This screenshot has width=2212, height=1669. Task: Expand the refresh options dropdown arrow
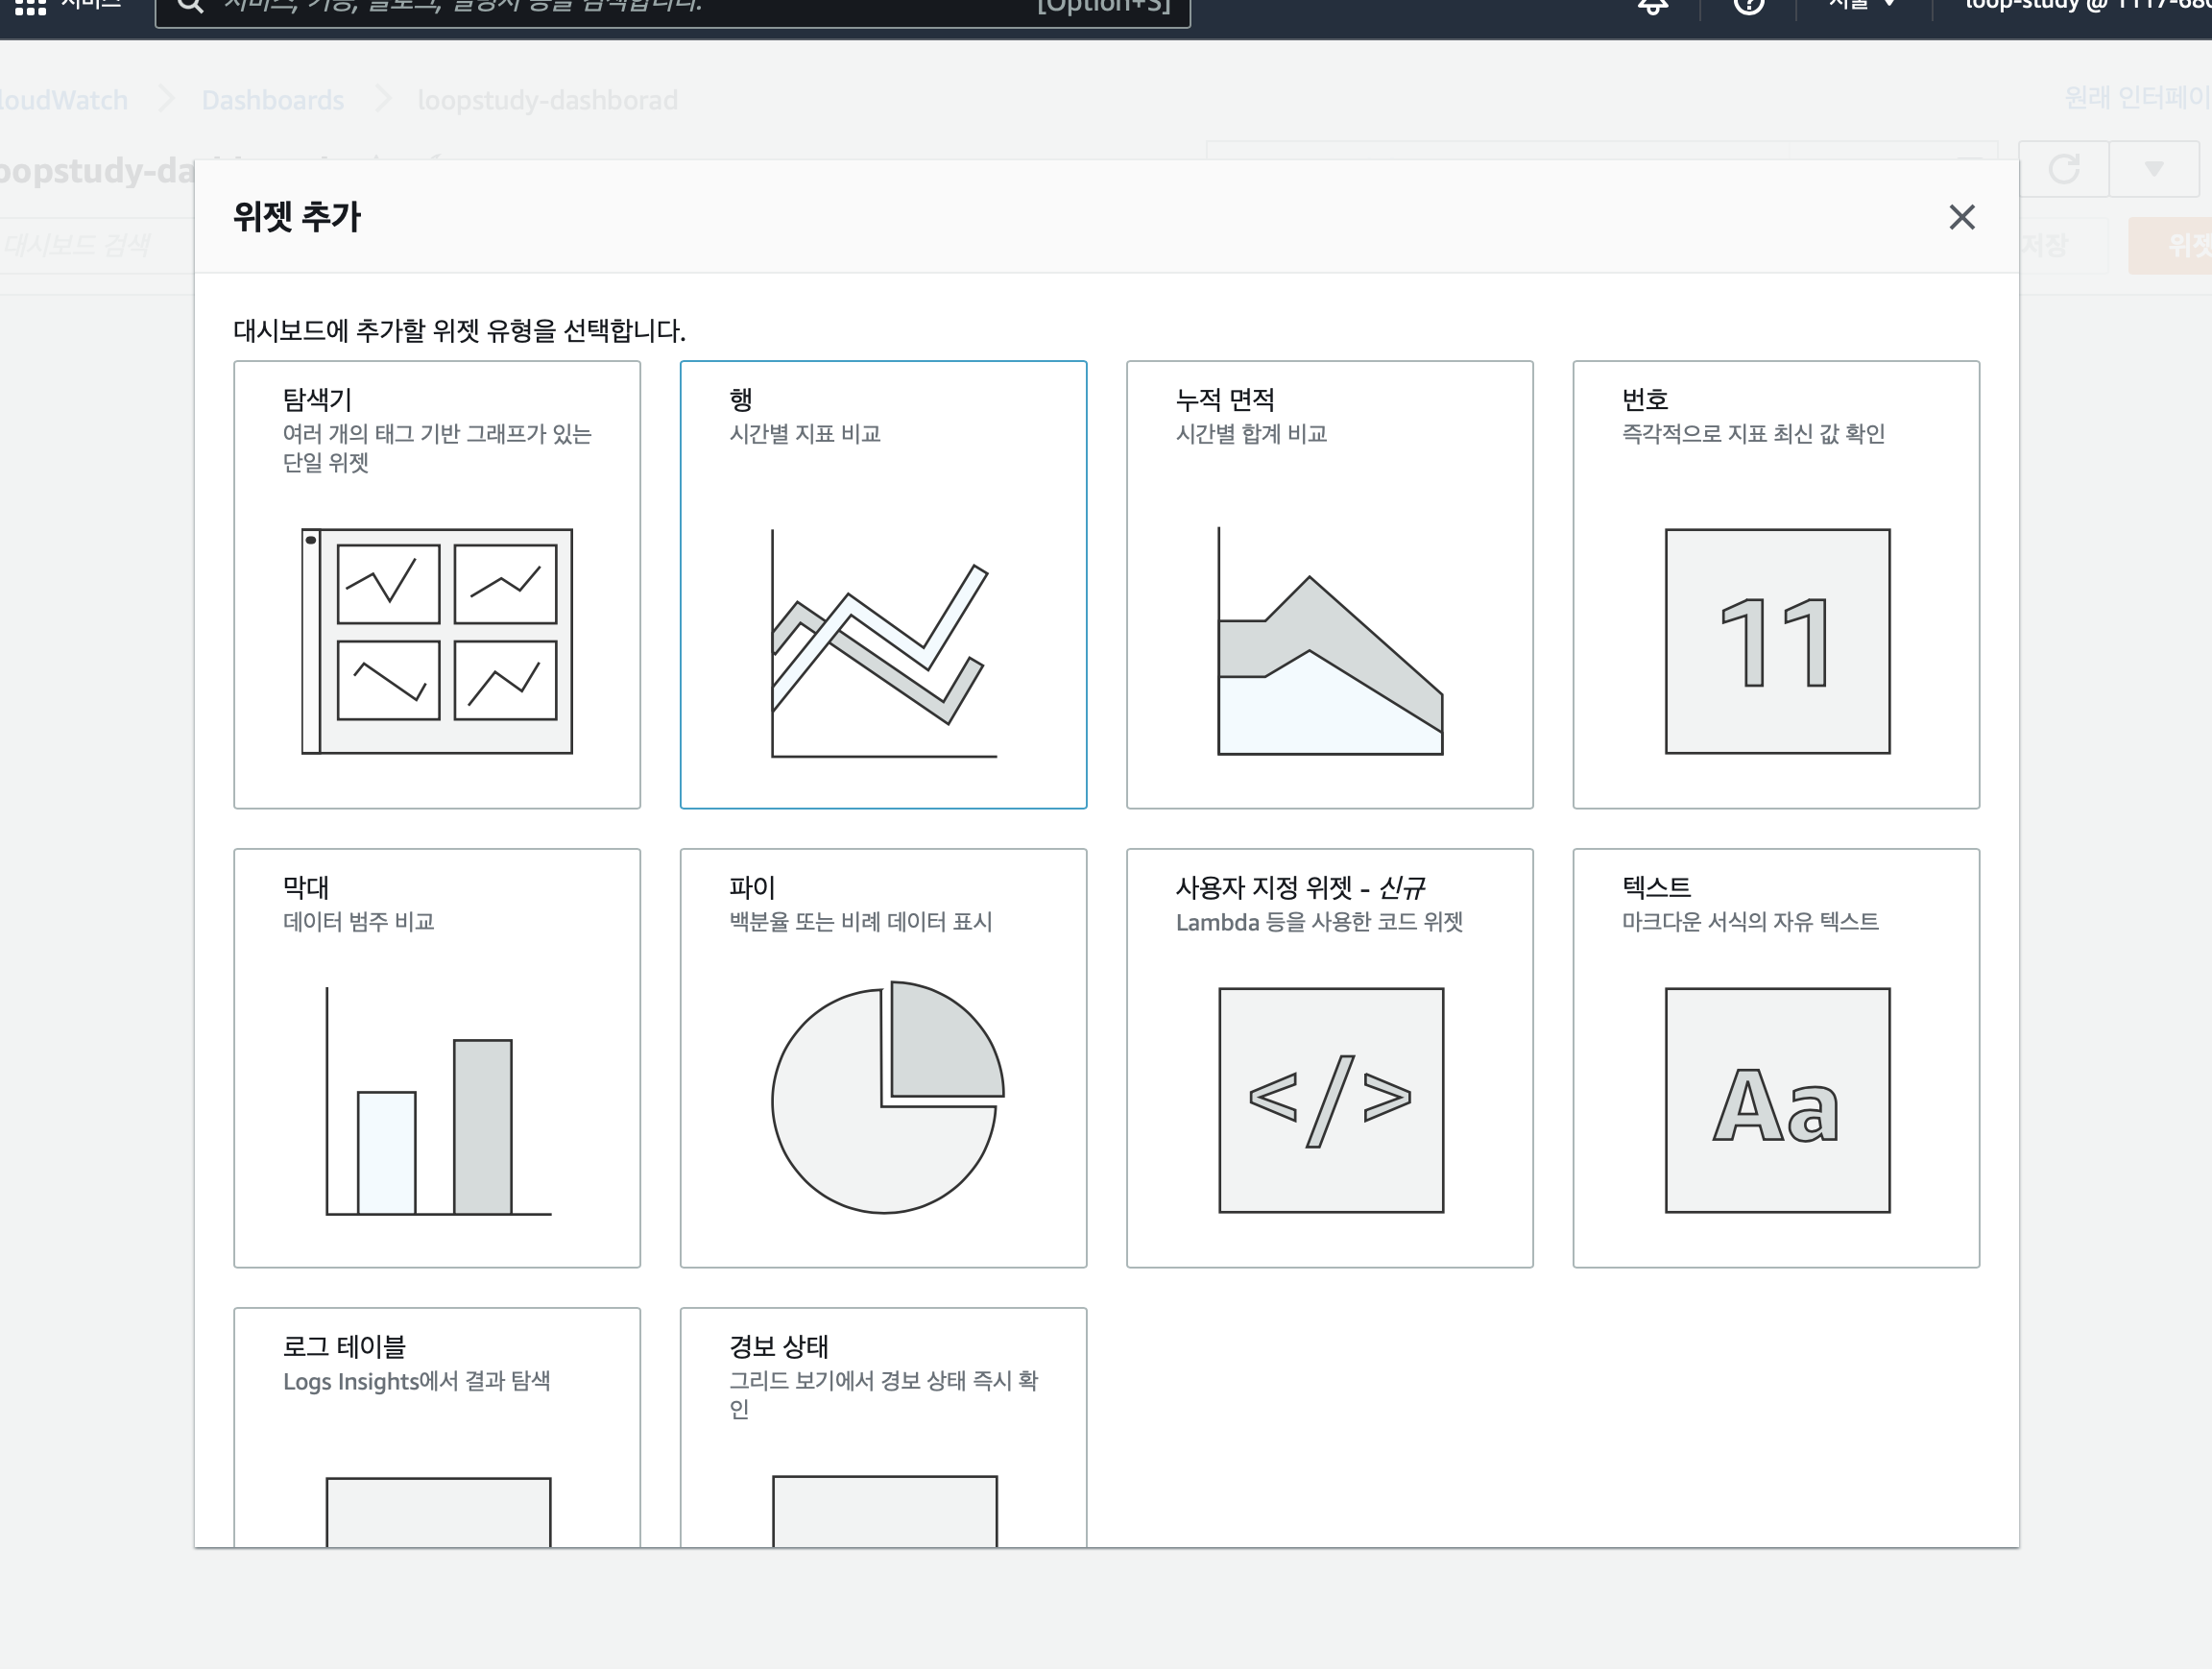click(2154, 169)
